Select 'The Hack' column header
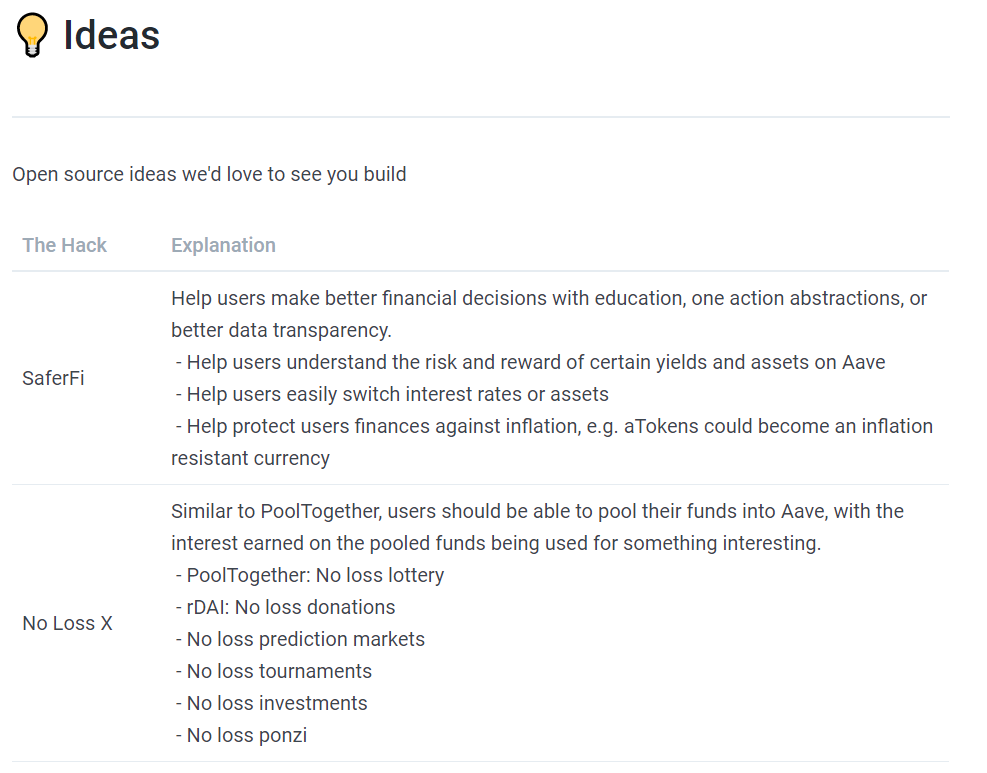 click(x=64, y=245)
